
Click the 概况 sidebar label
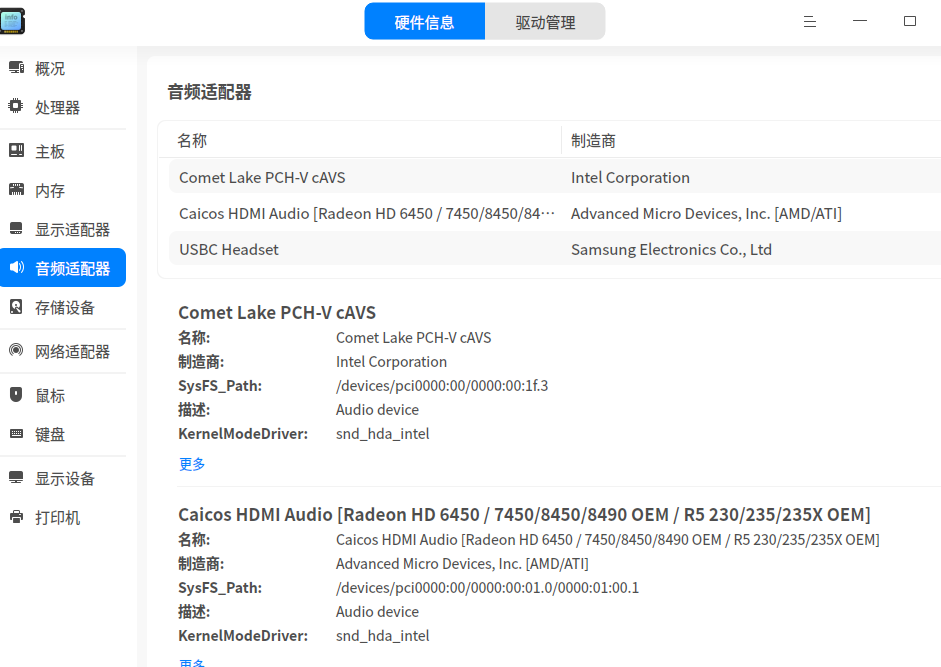(50, 68)
